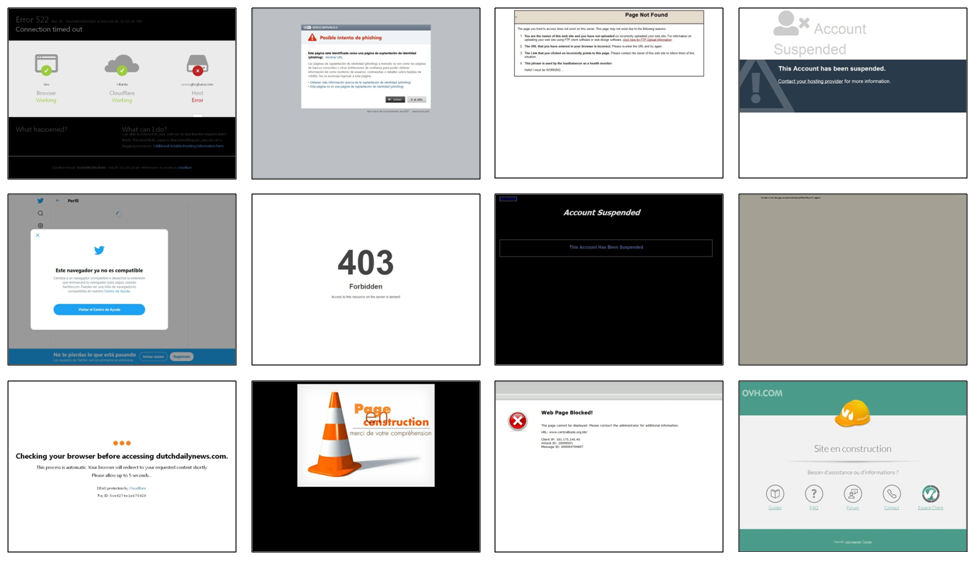The width and height of the screenshot is (976, 563).
Task: Click 'This Account Has Been Suspended' box
Action: tap(606, 248)
